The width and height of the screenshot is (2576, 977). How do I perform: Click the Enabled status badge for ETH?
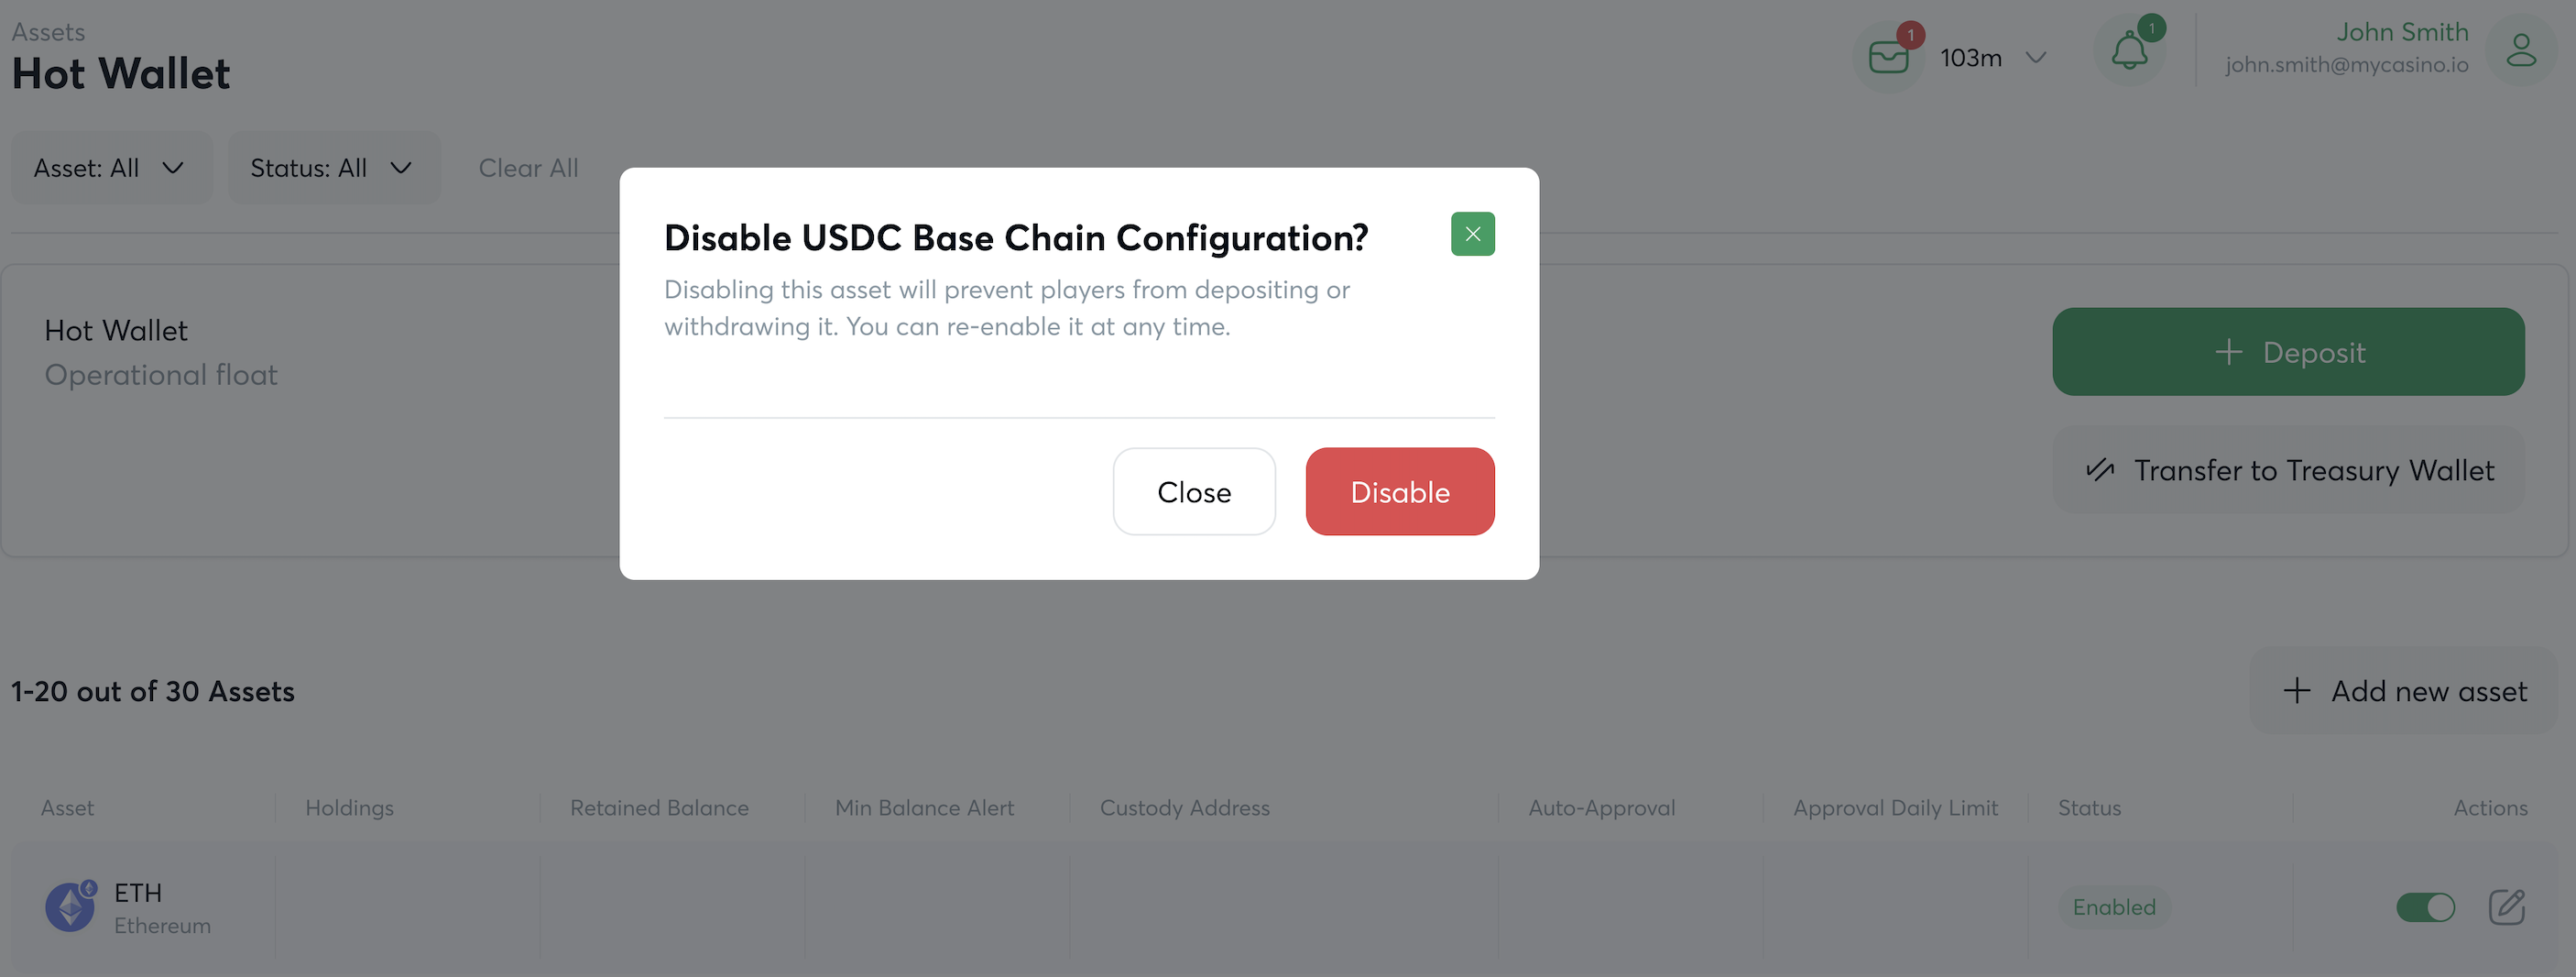point(2114,907)
